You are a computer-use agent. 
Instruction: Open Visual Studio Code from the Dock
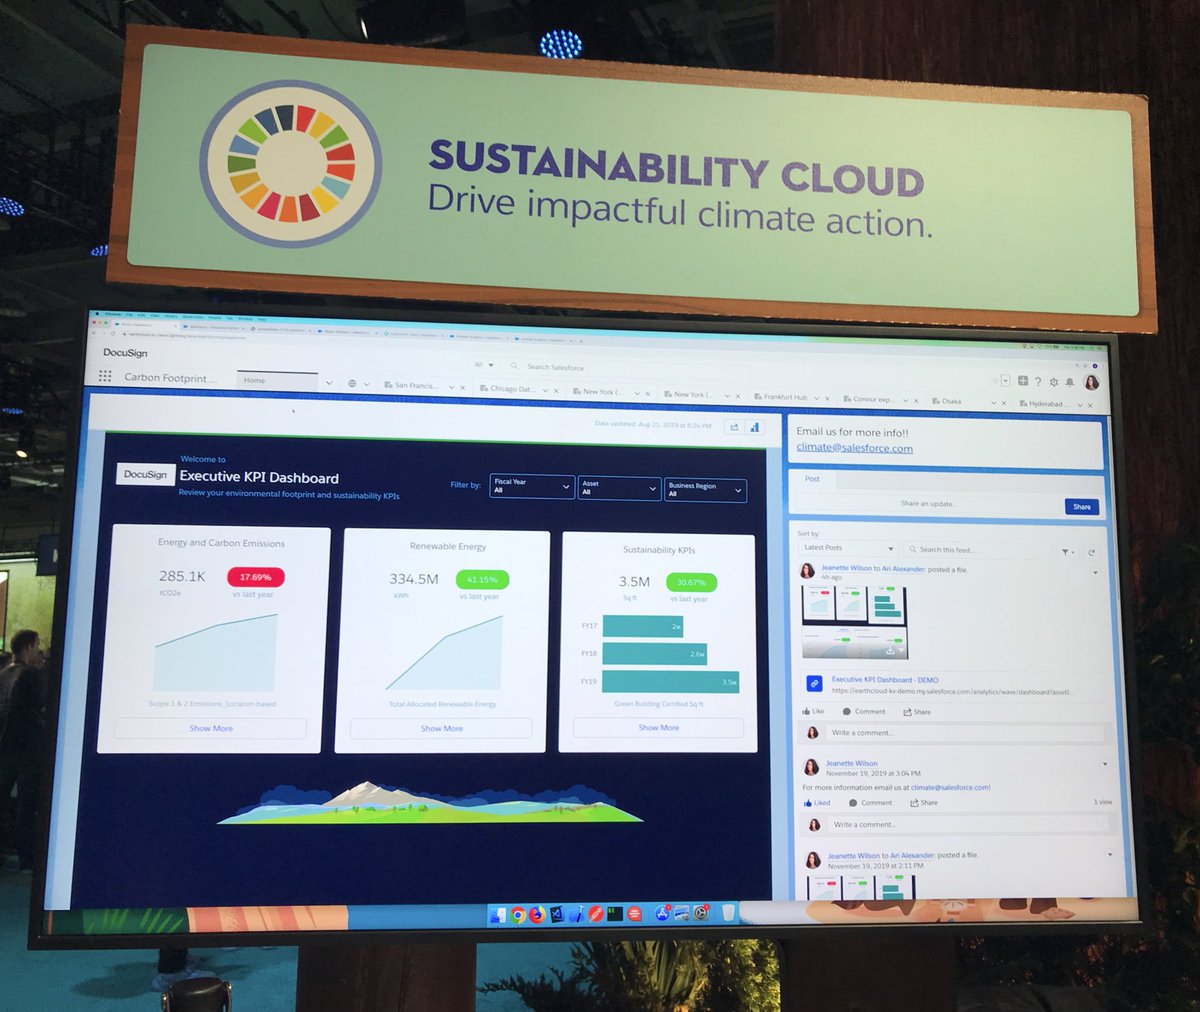(x=557, y=914)
